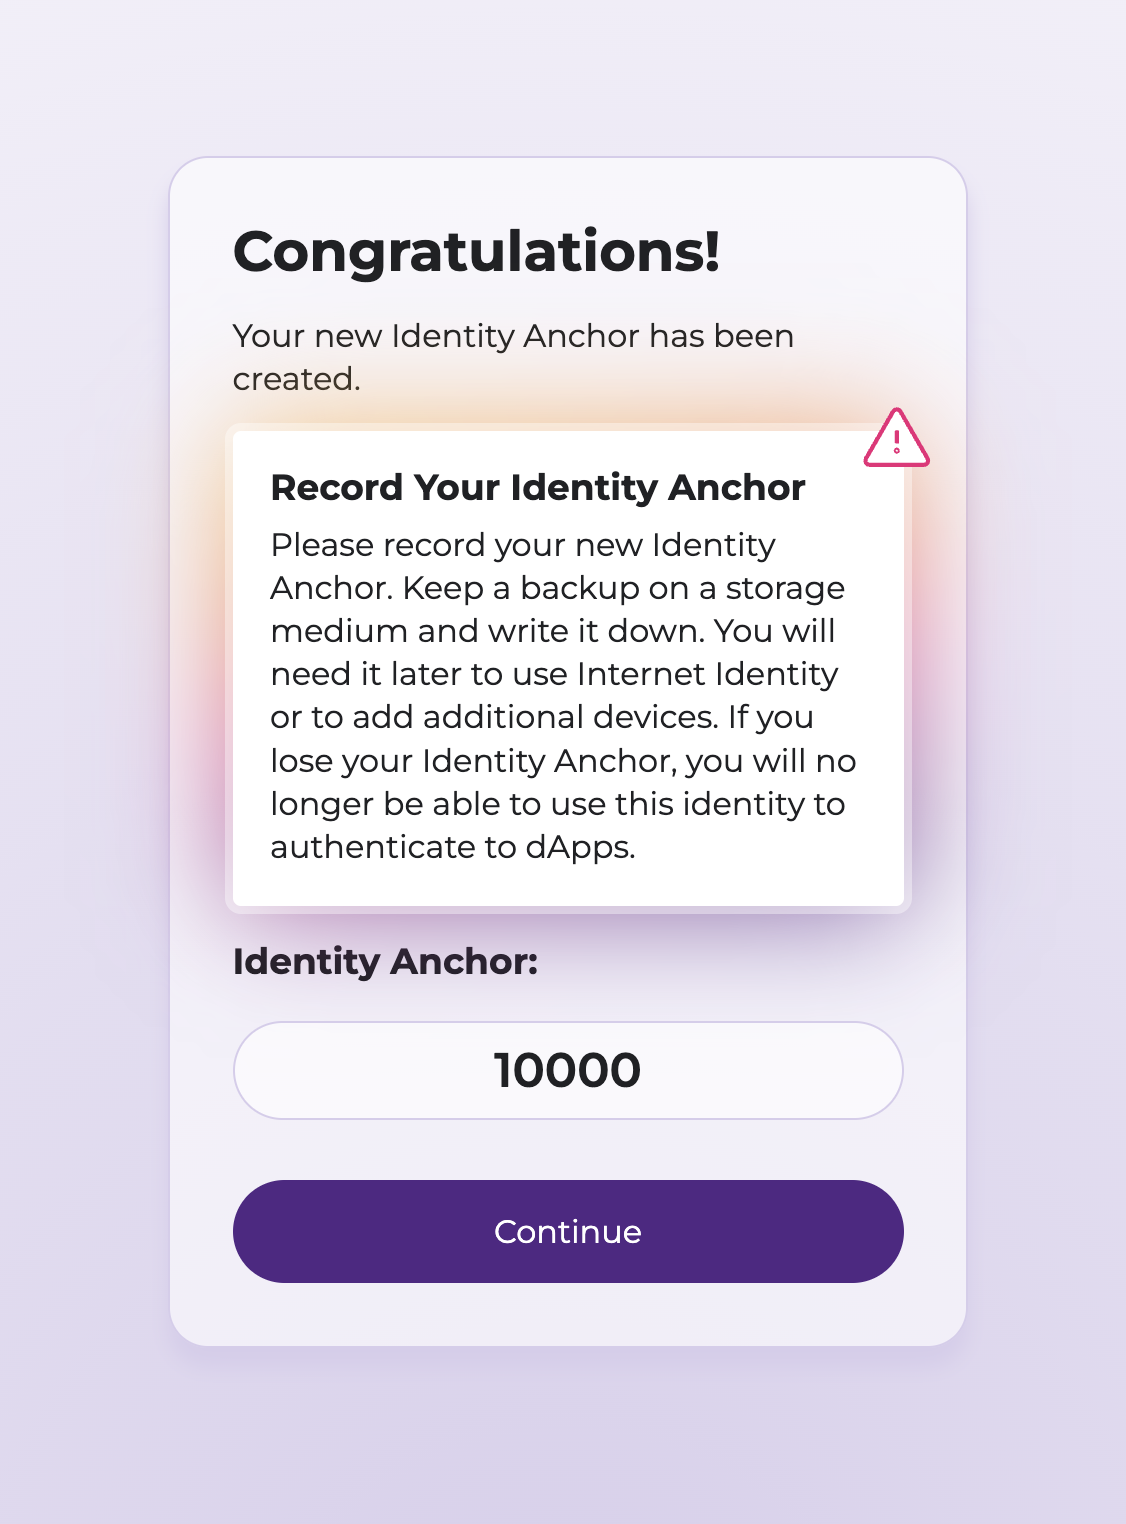Click the word 'created.' under the heading
This screenshot has width=1126, height=1524.
point(297,379)
